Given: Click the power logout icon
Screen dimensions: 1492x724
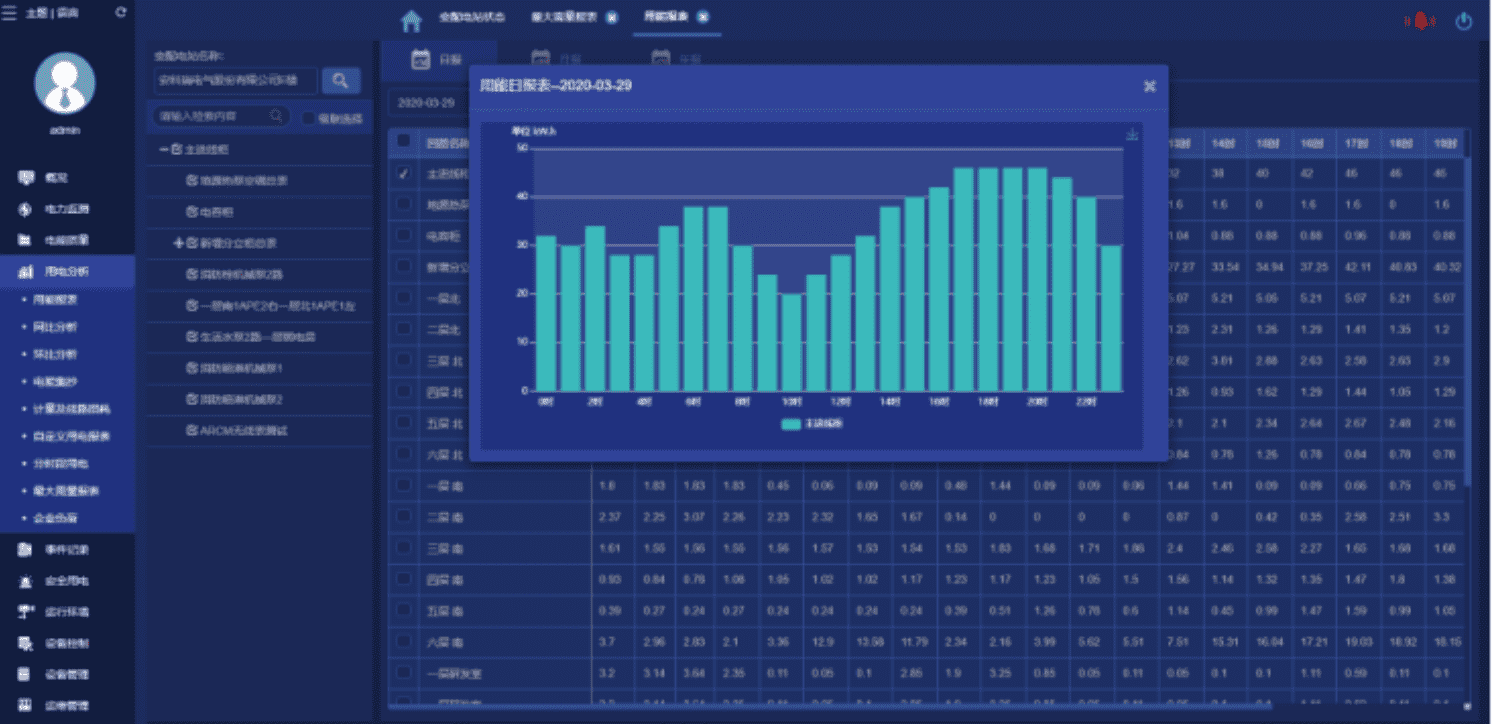Looking at the screenshot, I should click(x=1464, y=21).
